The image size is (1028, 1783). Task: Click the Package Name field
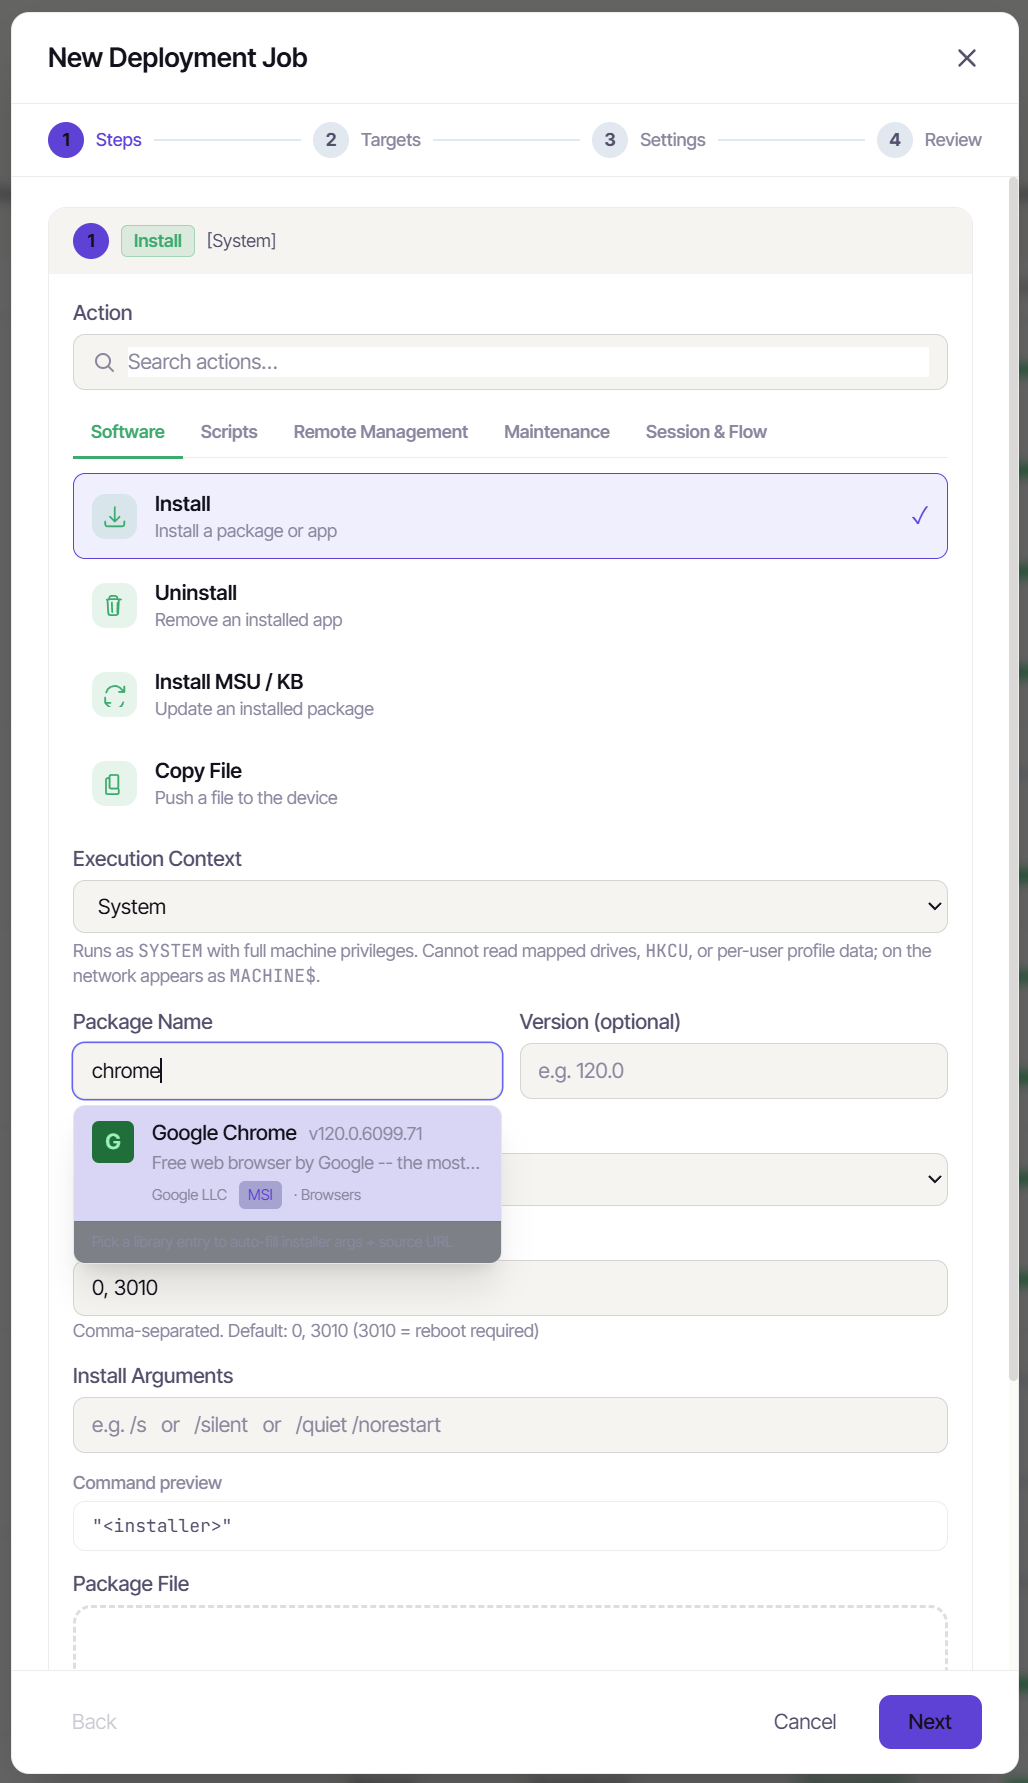pyautogui.click(x=287, y=1071)
